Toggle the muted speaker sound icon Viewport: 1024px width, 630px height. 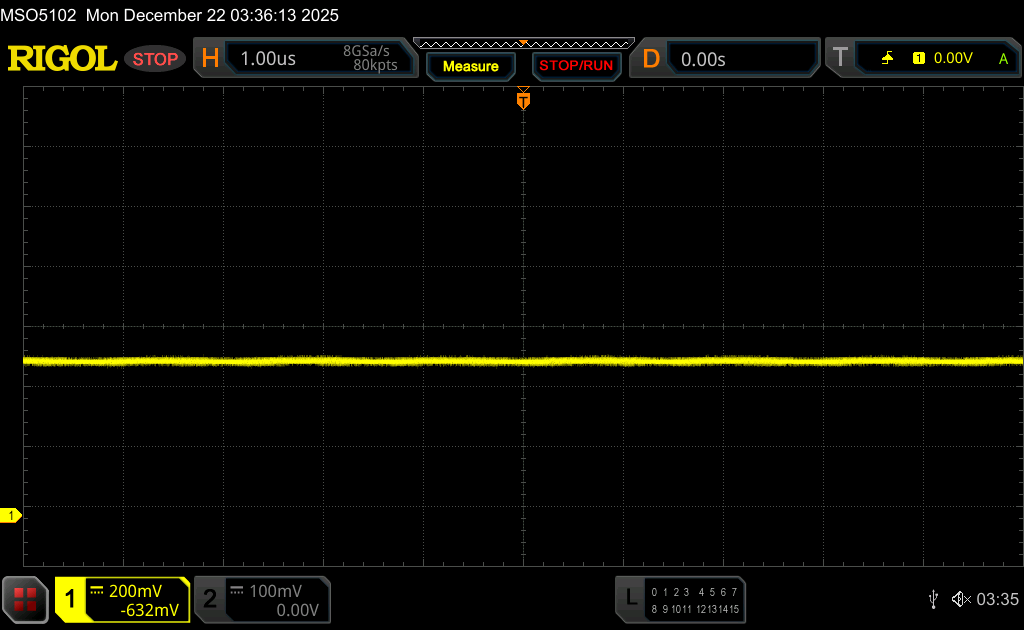[960, 599]
